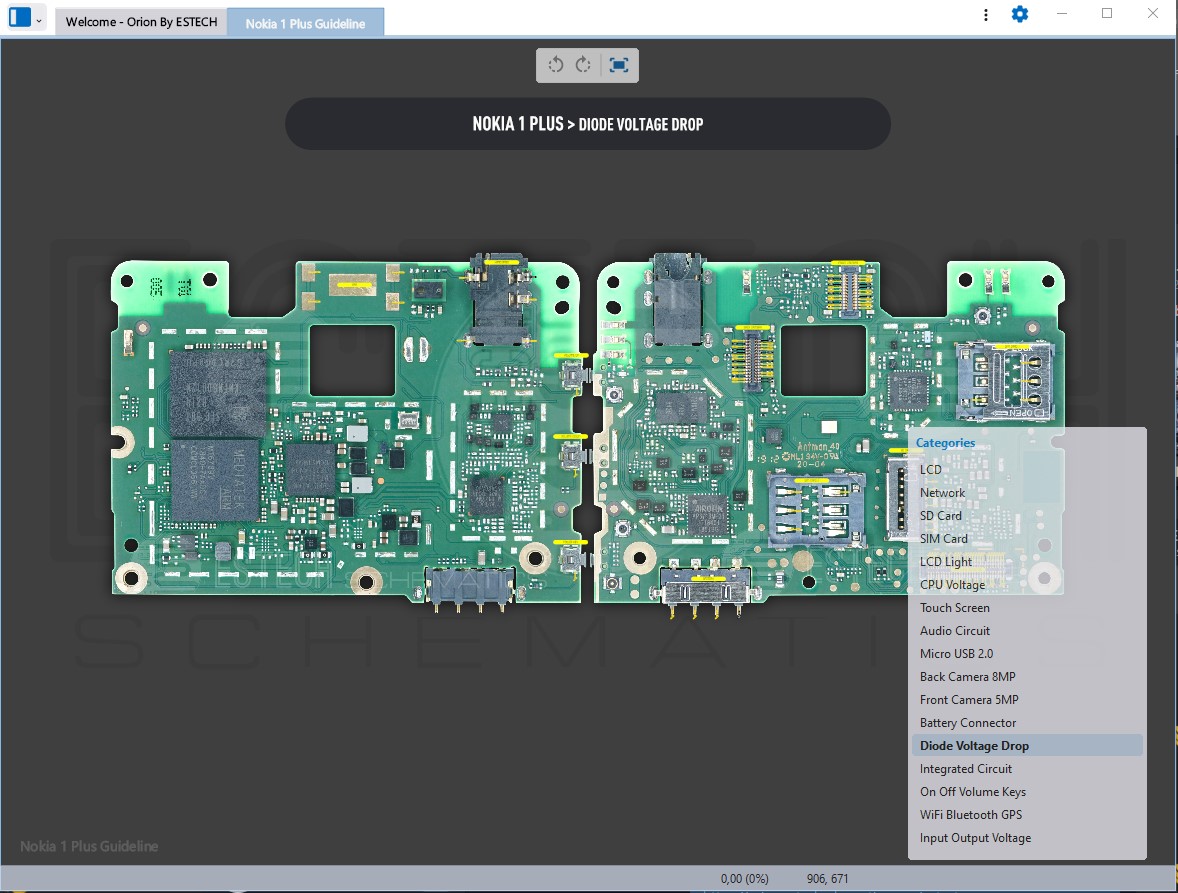1178x893 pixels.
Task: Select Audio Circuit in Categories
Action: pyautogui.click(x=954, y=630)
